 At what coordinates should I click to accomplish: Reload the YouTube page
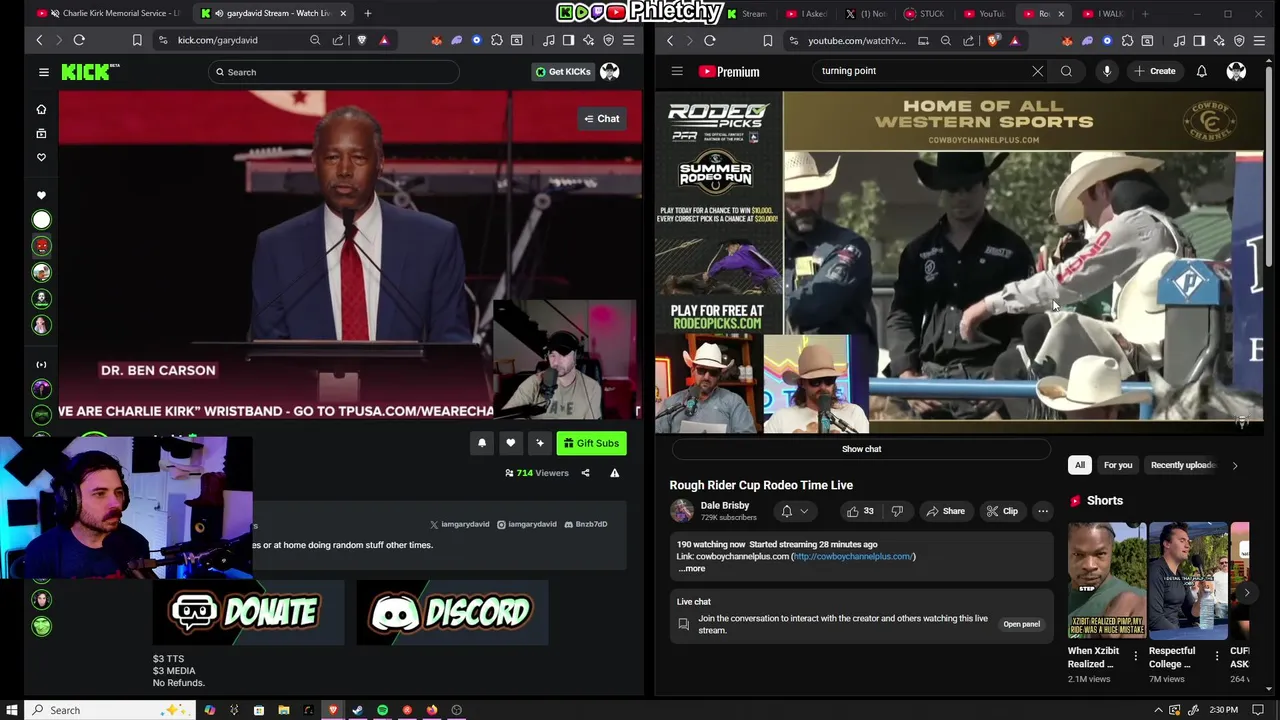click(709, 40)
